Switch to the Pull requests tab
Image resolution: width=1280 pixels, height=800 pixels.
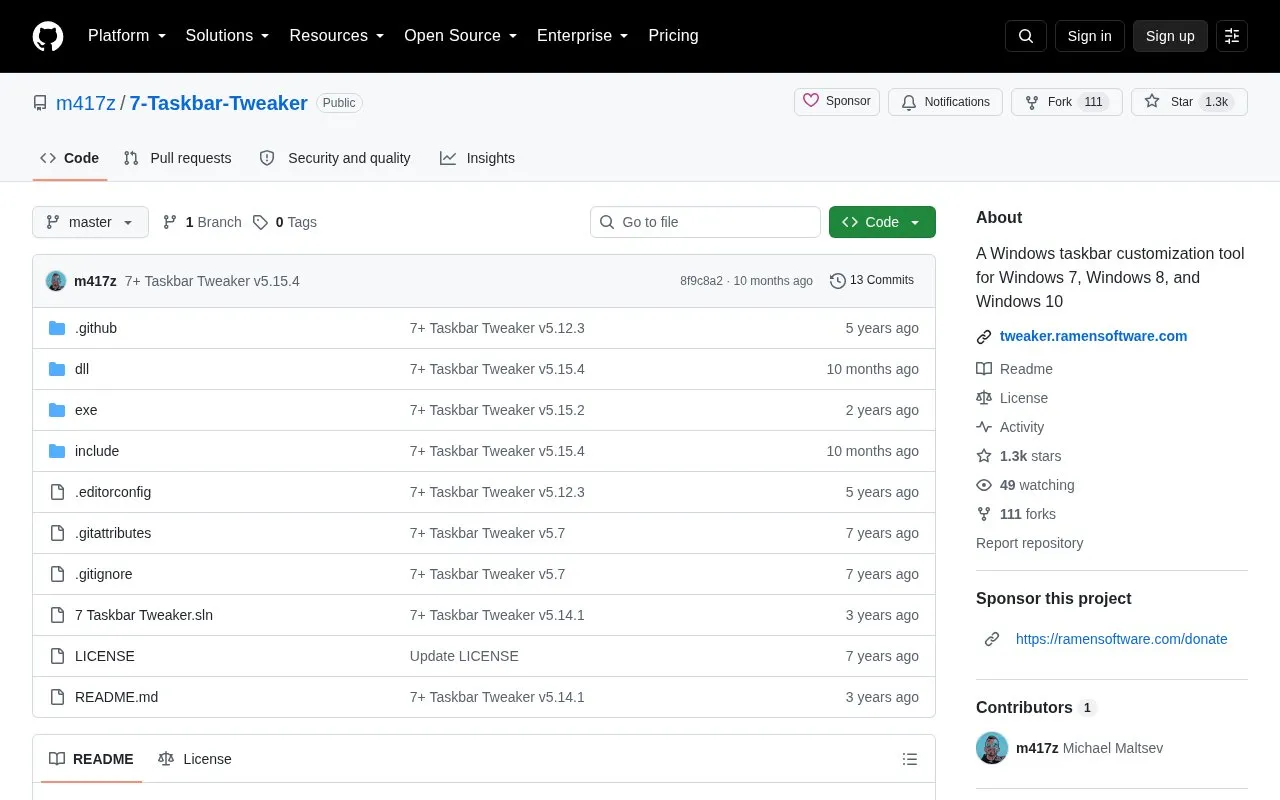pyautogui.click(x=177, y=158)
